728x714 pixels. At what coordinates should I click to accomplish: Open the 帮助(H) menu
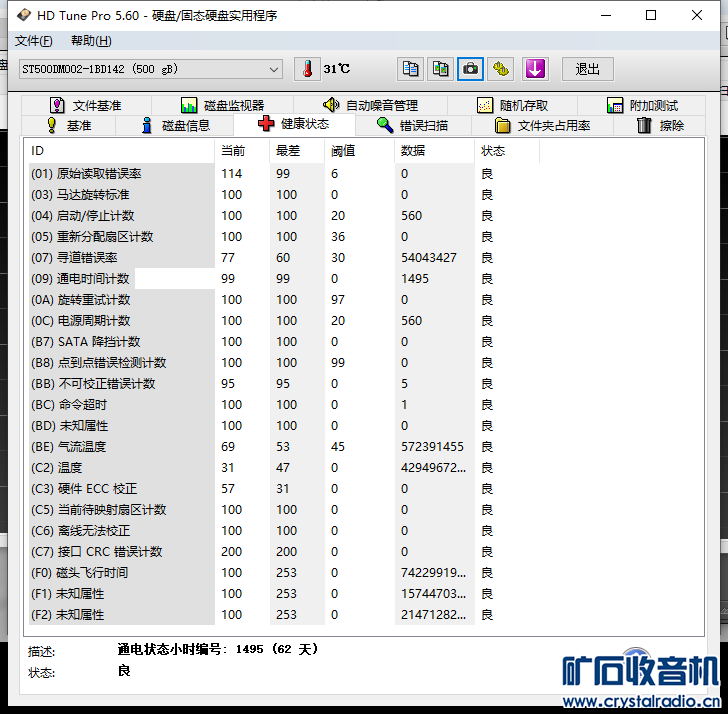pos(91,41)
